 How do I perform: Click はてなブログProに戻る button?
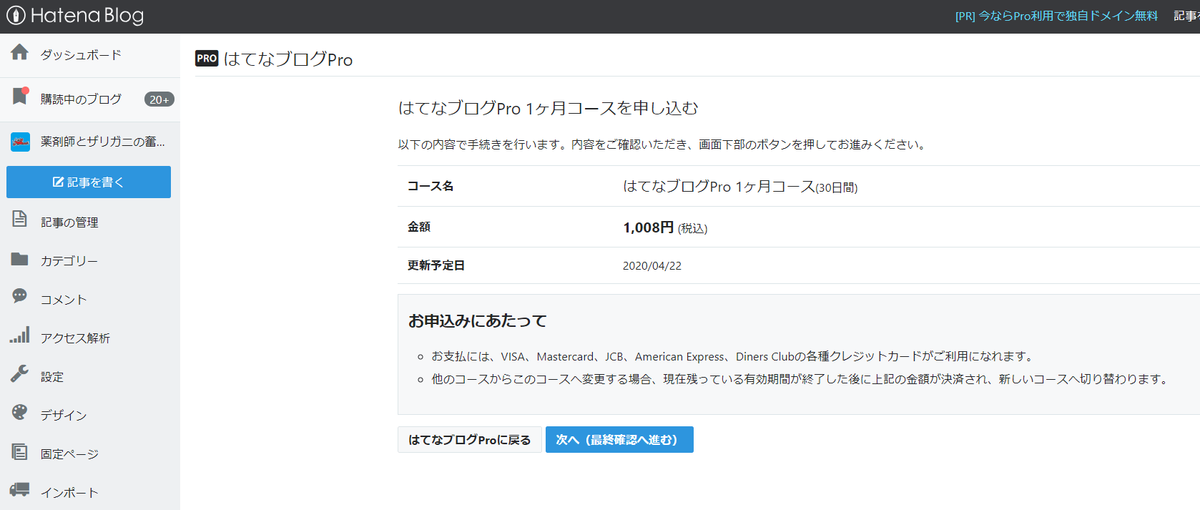pyautogui.click(x=470, y=440)
